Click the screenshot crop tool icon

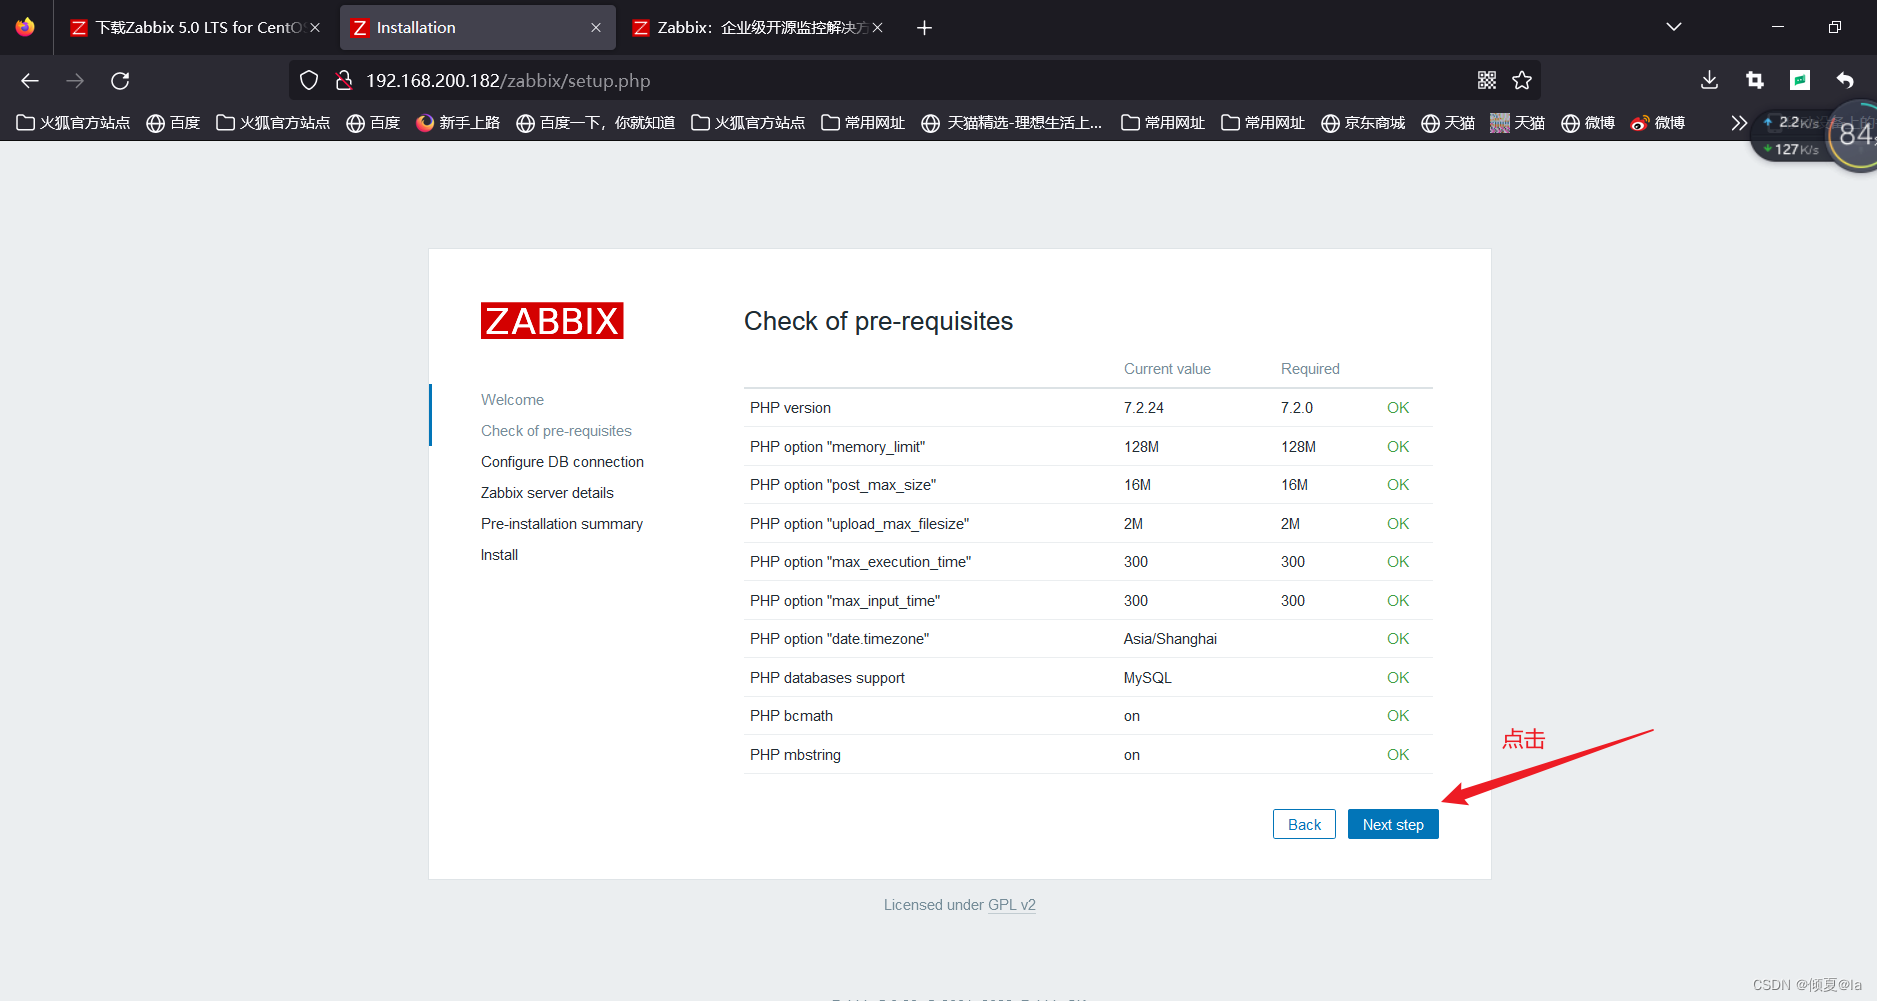click(1754, 81)
